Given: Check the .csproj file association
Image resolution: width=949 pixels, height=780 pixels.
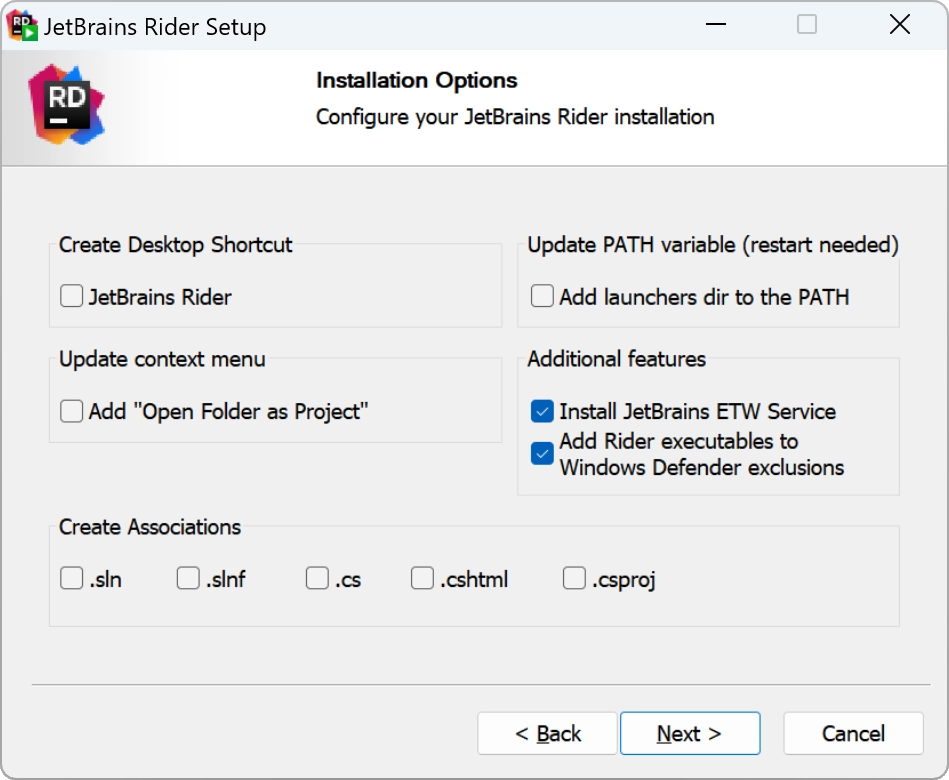Looking at the screenshot, I should coord(574,578).
